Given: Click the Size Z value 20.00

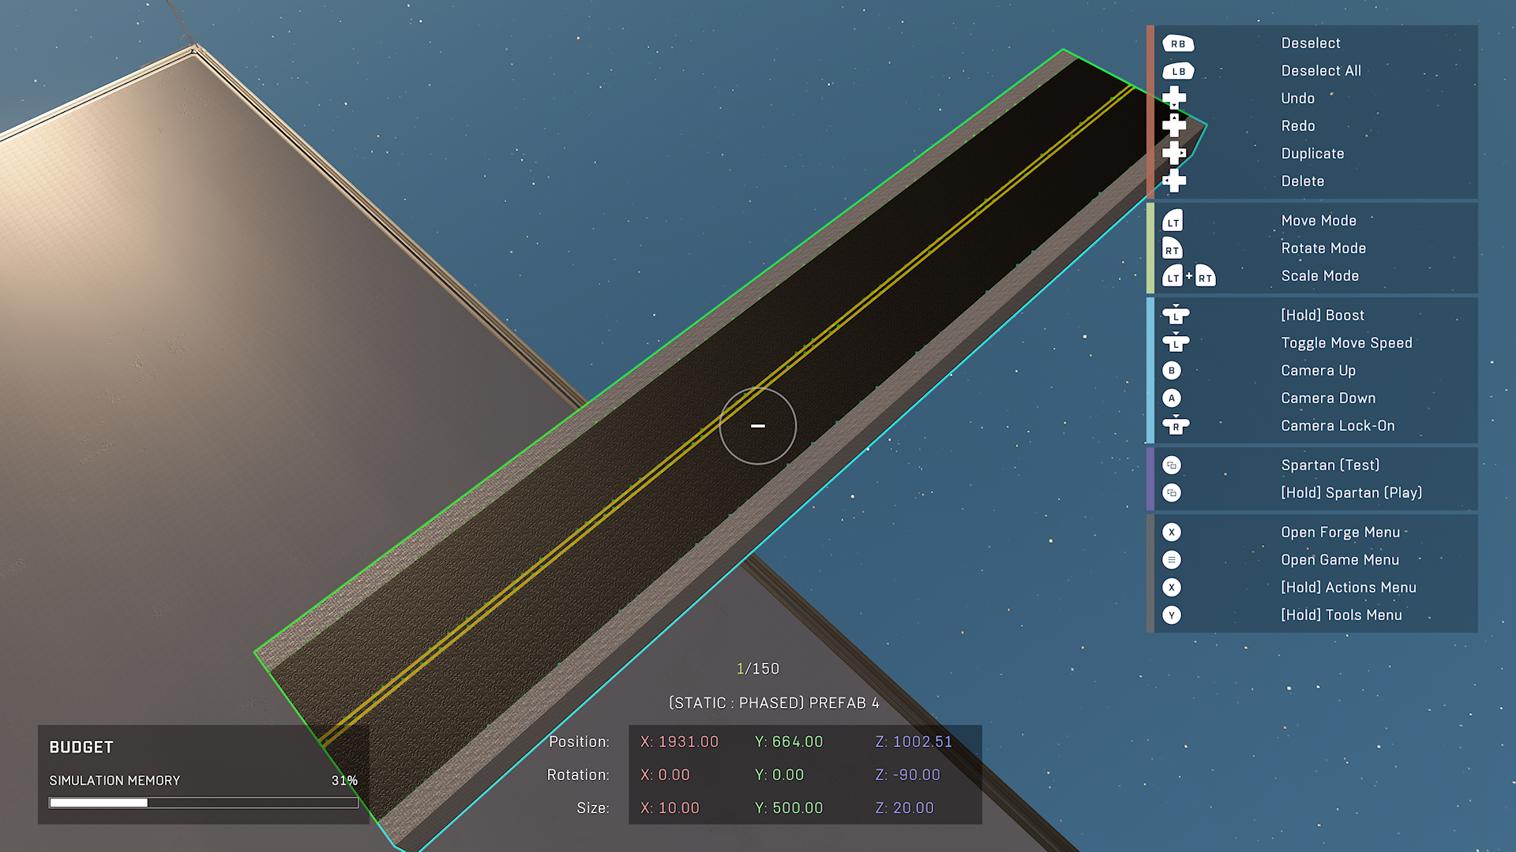Looking at the screenshot, I should (x=905, y=808).
